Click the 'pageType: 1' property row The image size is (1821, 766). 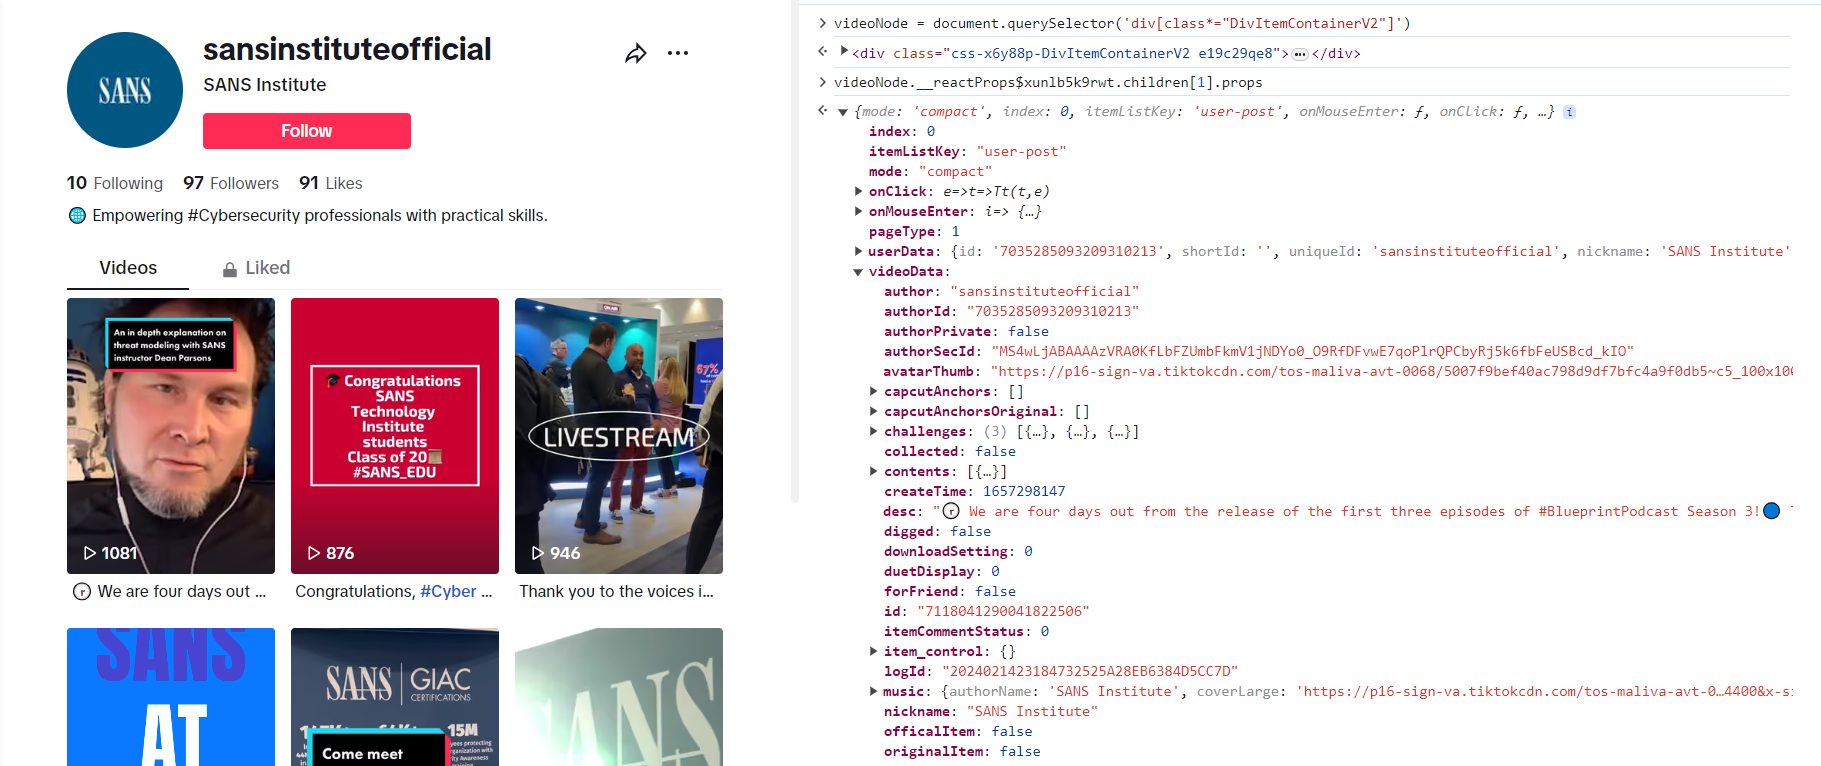914,231
